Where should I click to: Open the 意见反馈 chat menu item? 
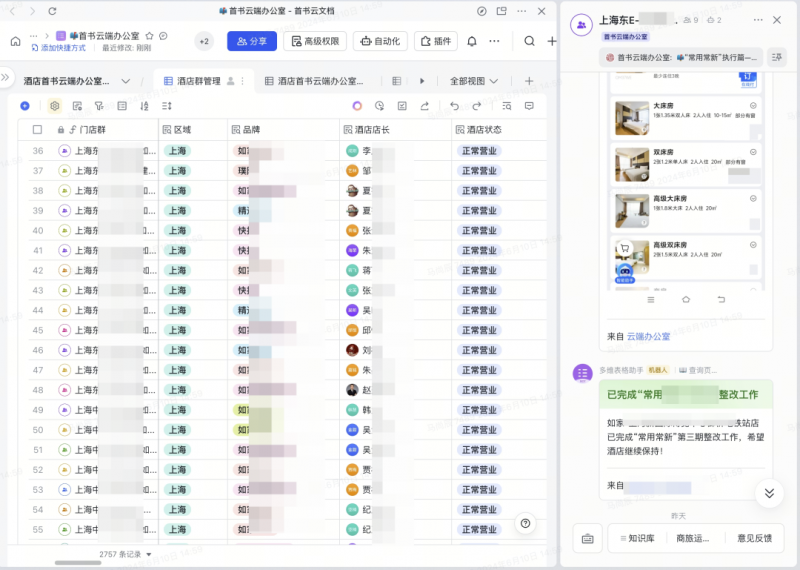755,538
